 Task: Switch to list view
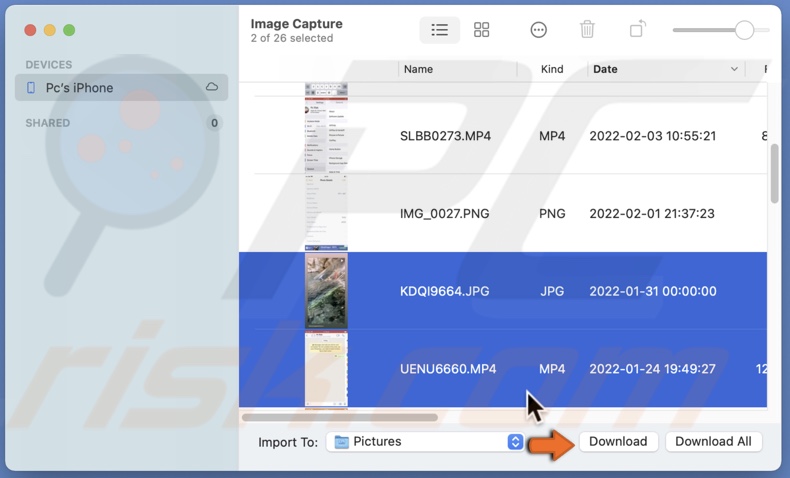439,30
